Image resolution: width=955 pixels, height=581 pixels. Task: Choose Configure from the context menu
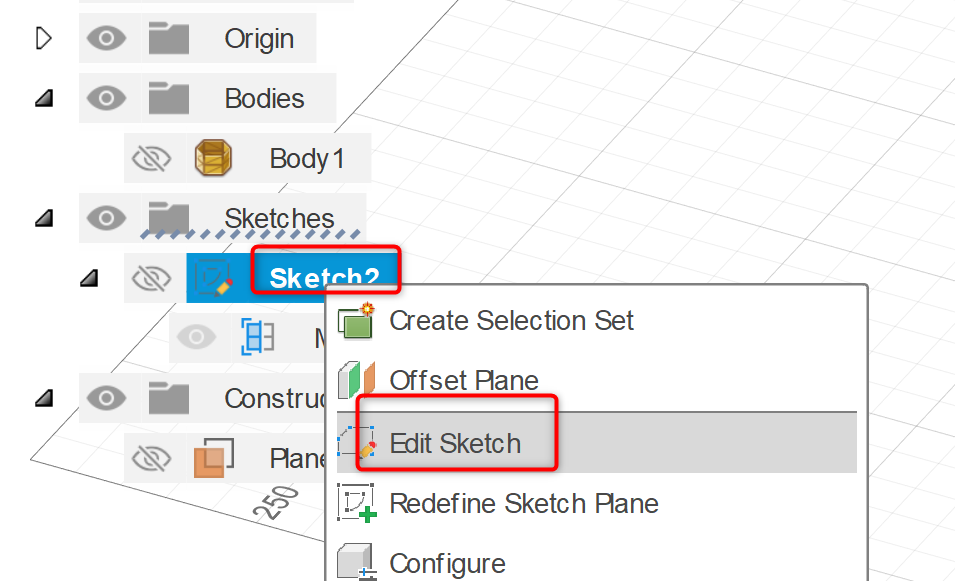447,561
